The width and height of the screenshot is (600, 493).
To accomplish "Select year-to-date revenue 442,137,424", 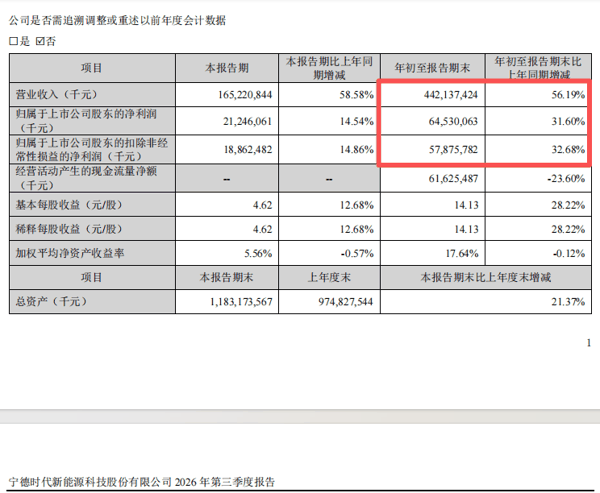I will point(451,95).
